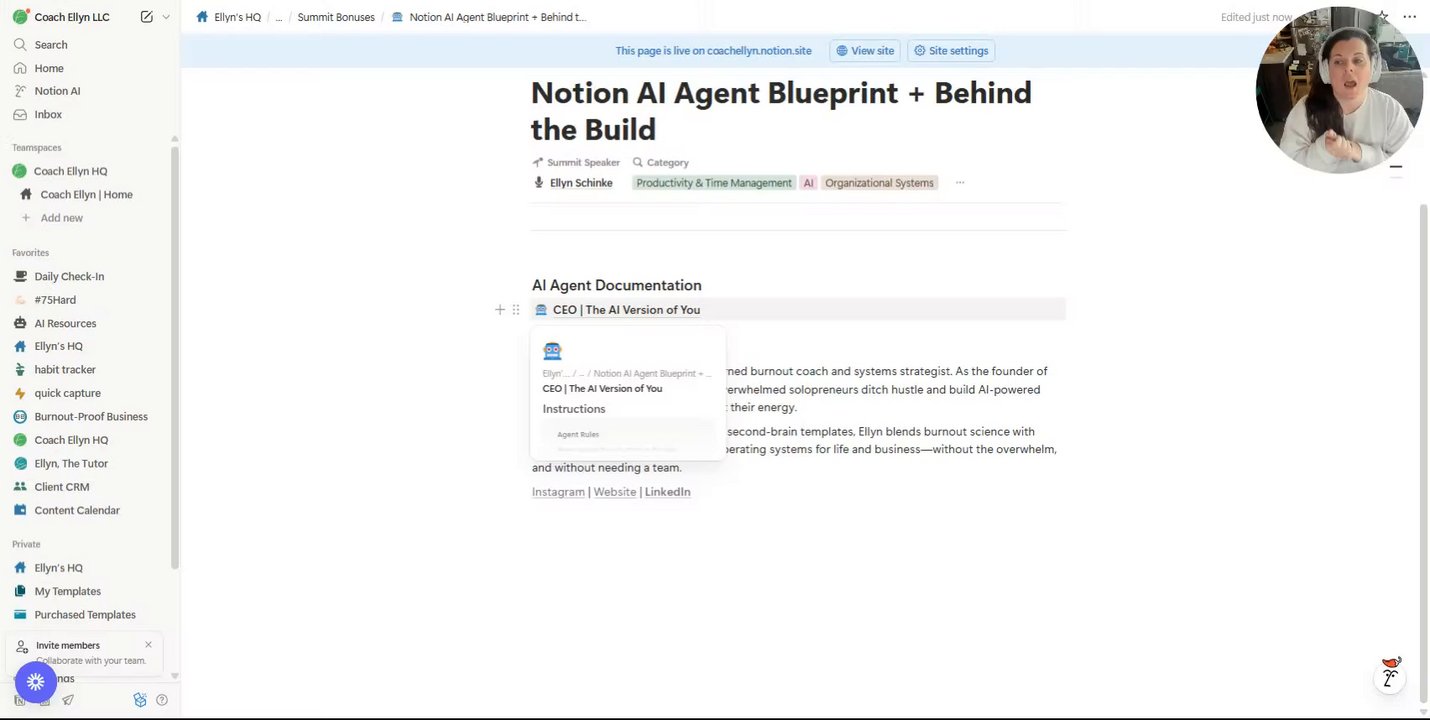
Task: Go to Summit Bonuses breadcrumb
Action: (x=336, y=17)
